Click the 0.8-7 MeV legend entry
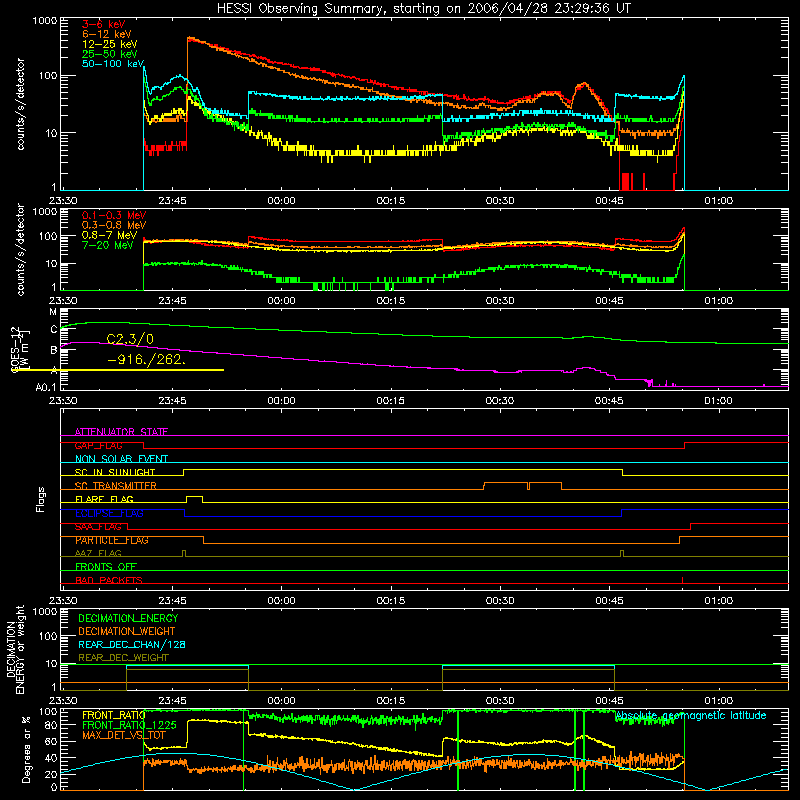The width and height of the screenshot is (800, 800). click(x=110, y=235)
